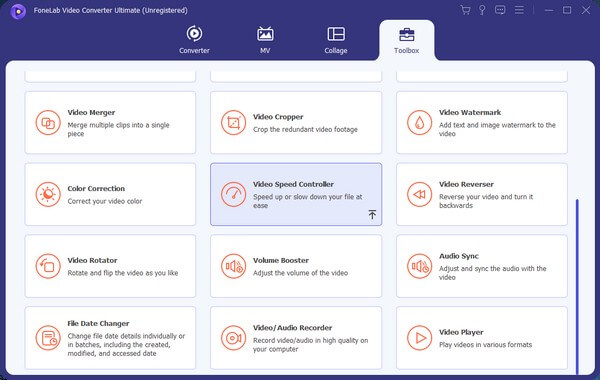Click the Video Merger icon
Image resolution: width=600 pixels, height=380 pixels.
pos(48,123)
